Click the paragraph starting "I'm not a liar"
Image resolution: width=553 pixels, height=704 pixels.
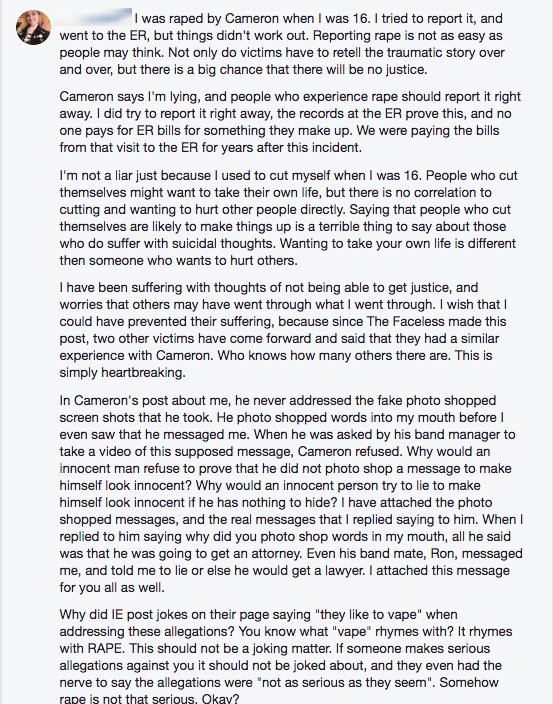289,218
